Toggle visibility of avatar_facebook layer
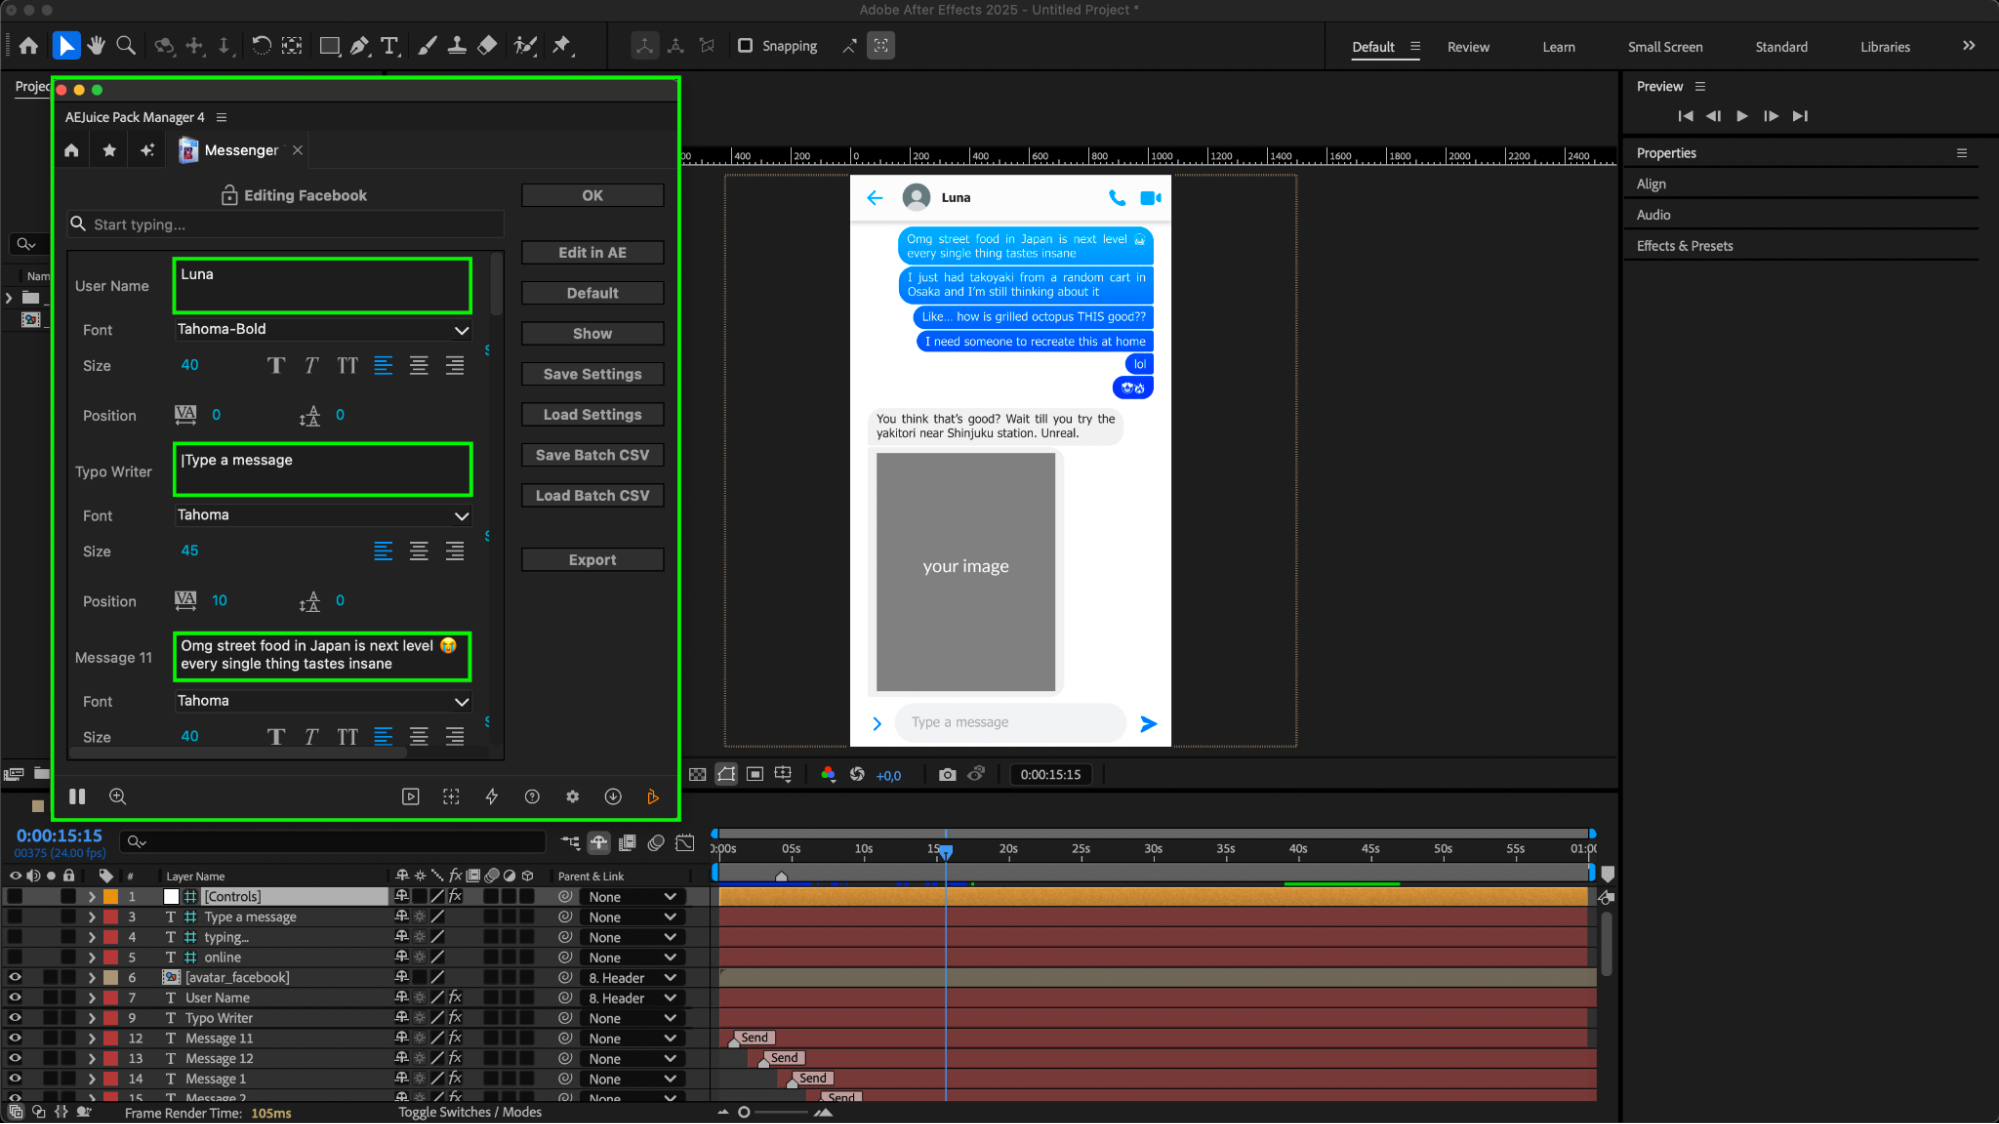This screenshot has height=1124, width=1999. point(15,978)
